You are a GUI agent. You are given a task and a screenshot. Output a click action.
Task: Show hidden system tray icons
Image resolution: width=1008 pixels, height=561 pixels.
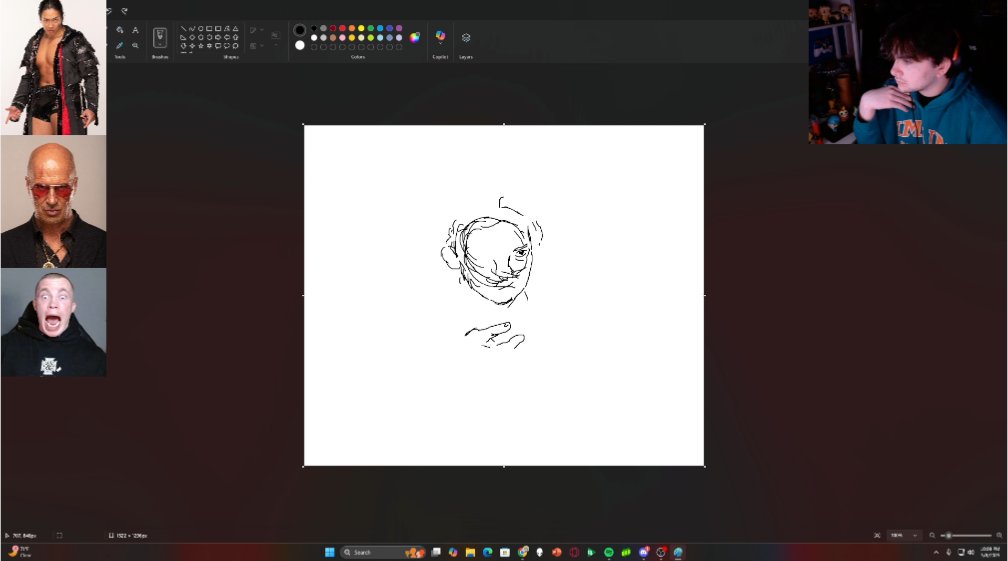936,552
